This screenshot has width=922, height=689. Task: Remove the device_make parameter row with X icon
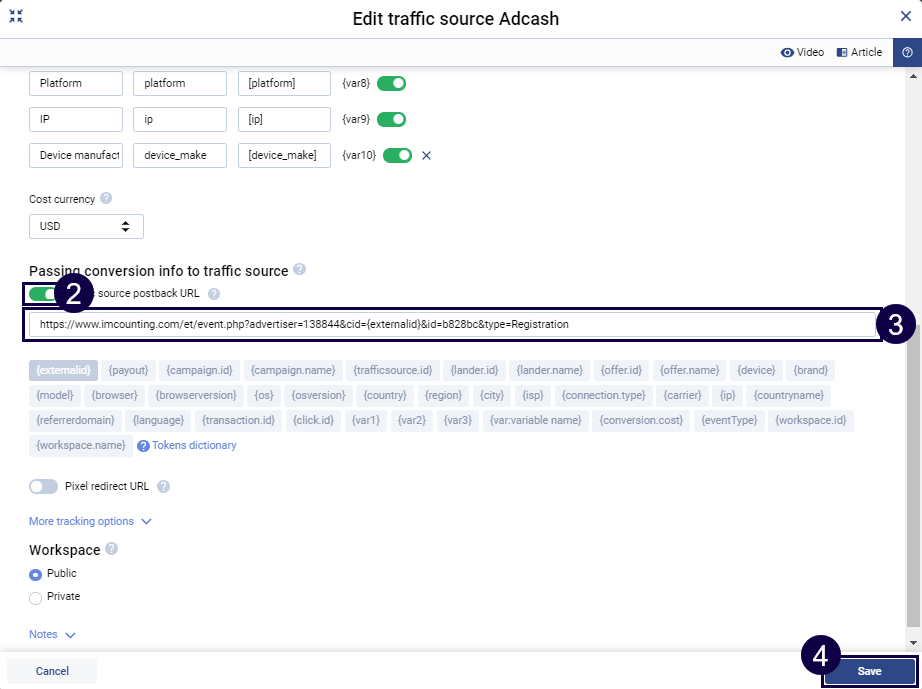pyautogui.click(x=426, y=155)
